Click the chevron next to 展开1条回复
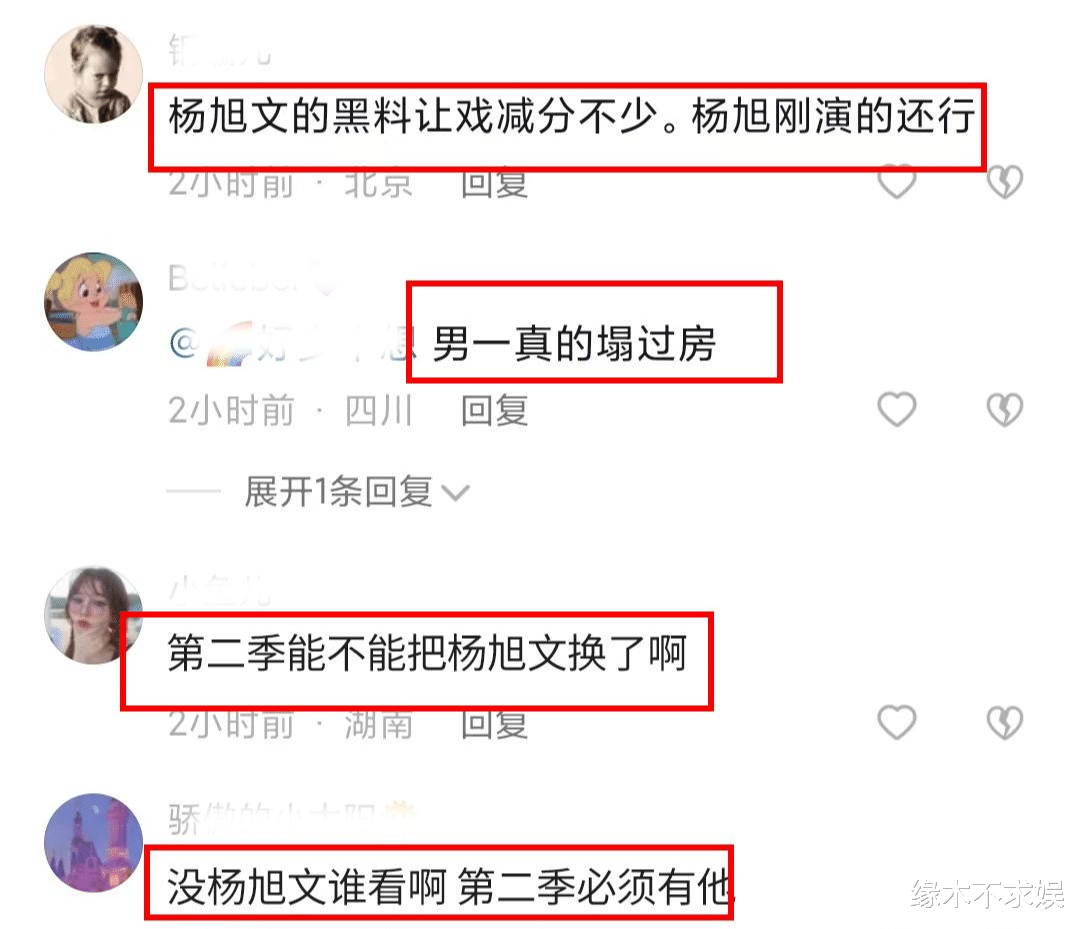1080x929 pixels. click(x=455, y=493)
